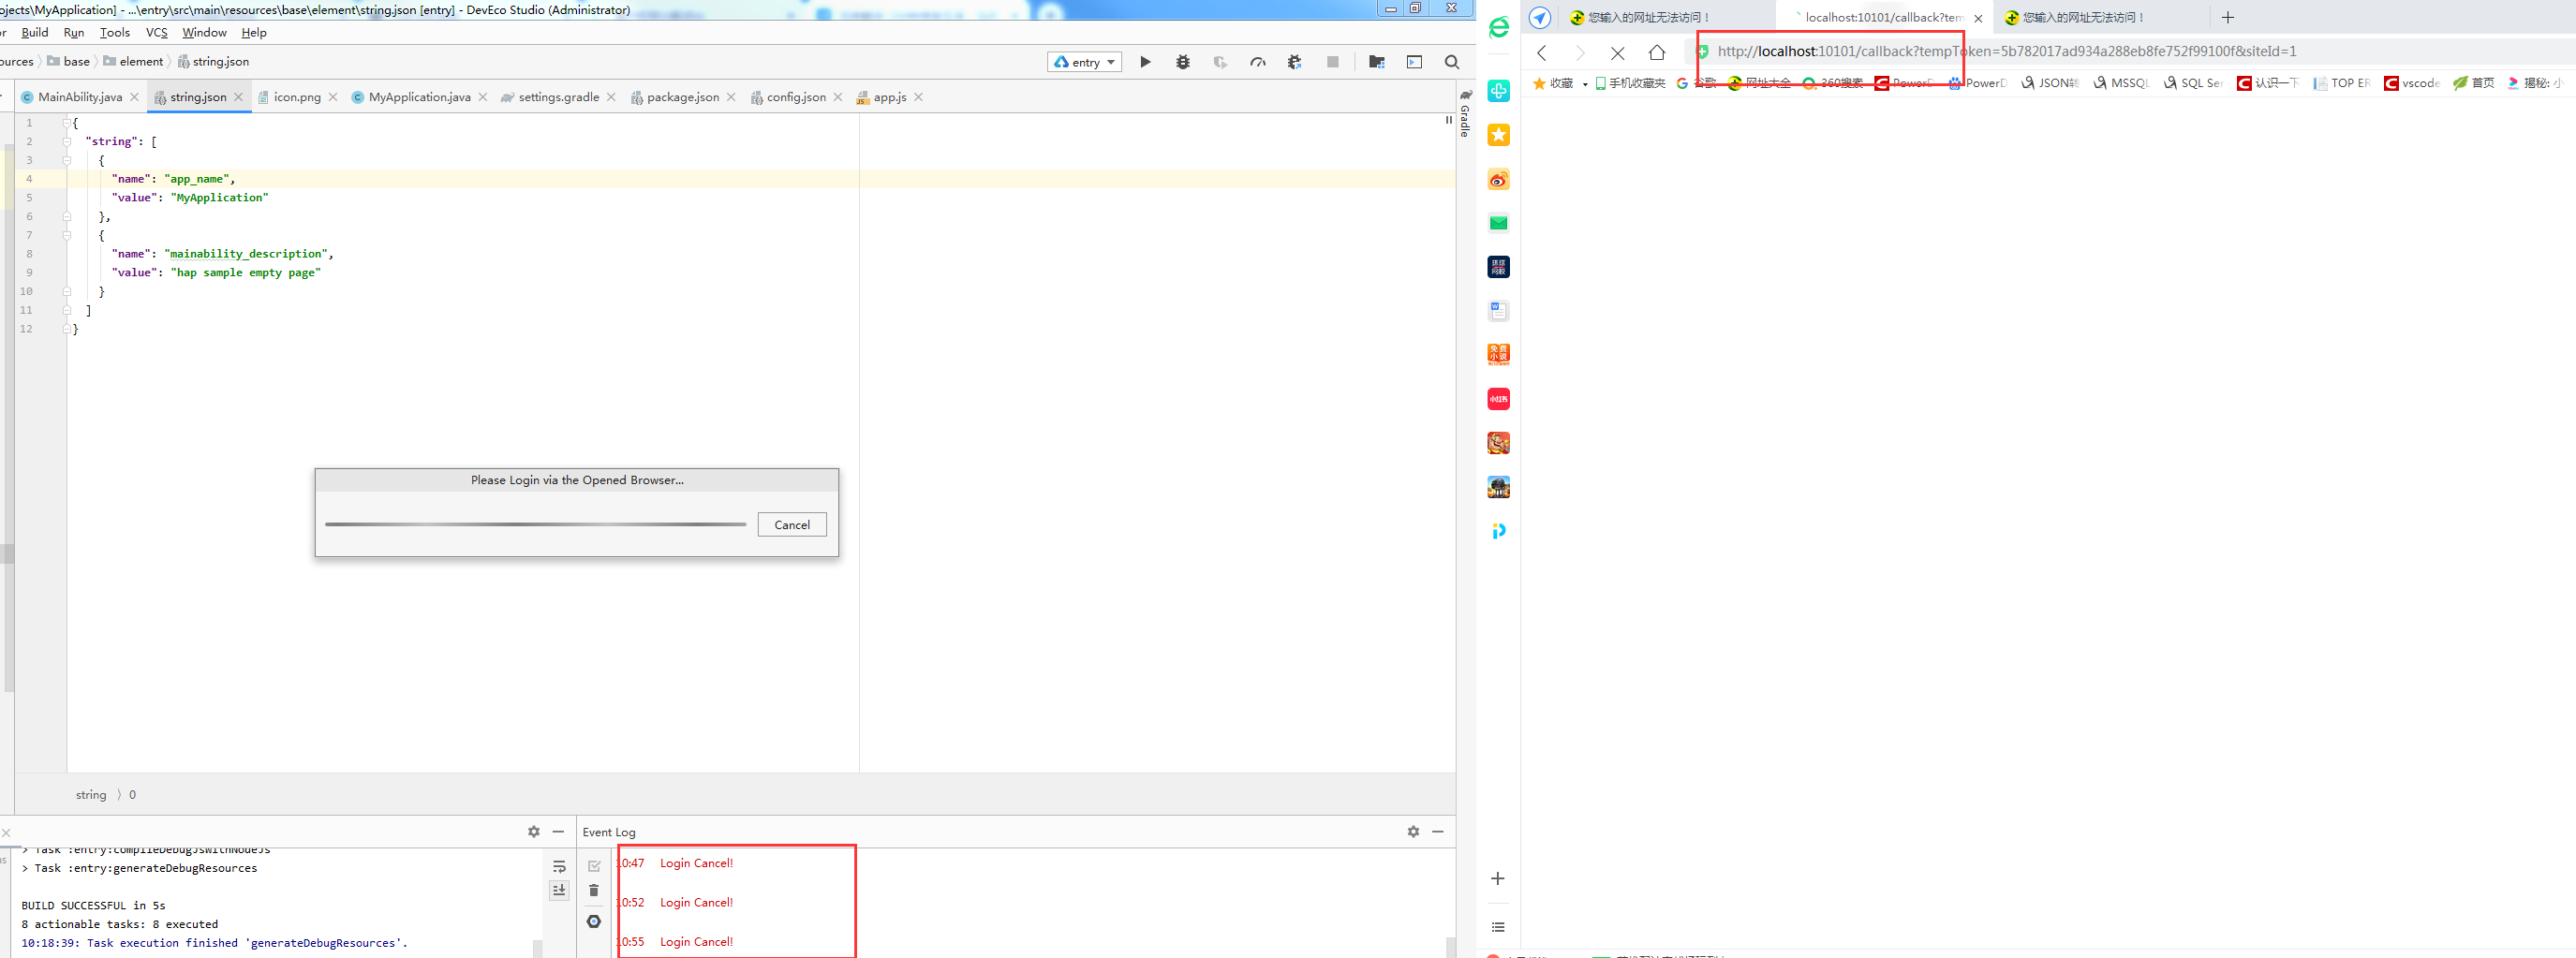Open the Gradle side panel

1465,113
